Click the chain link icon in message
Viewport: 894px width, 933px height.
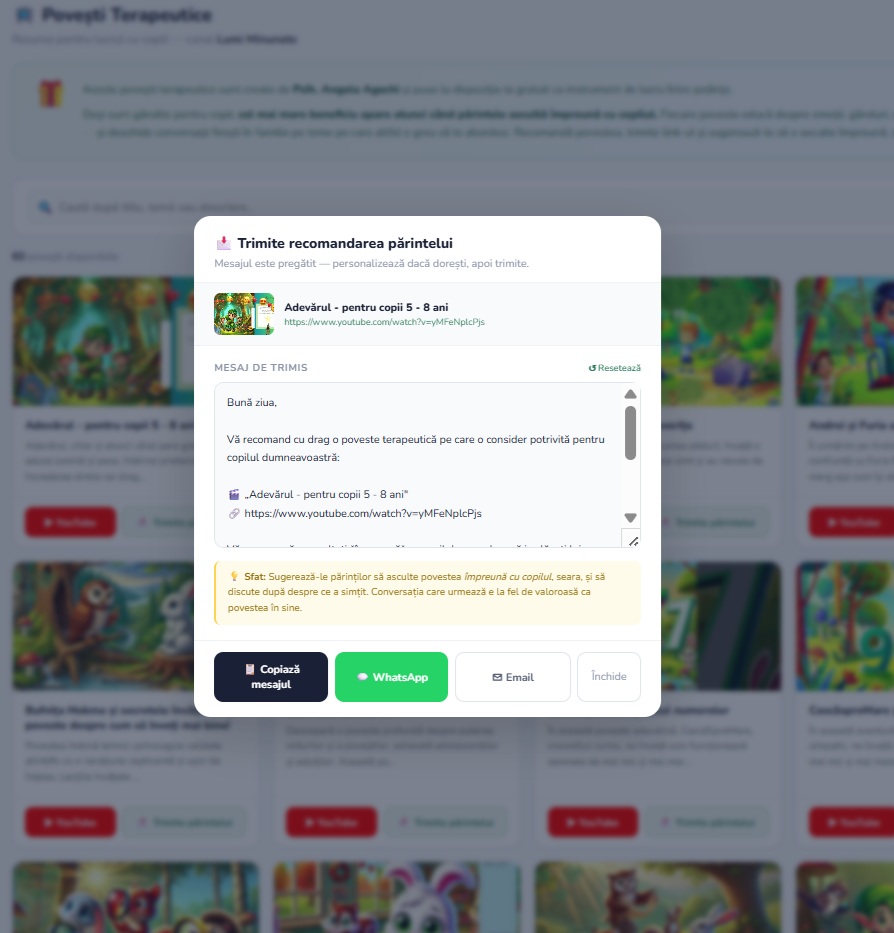tap(234, 514)
